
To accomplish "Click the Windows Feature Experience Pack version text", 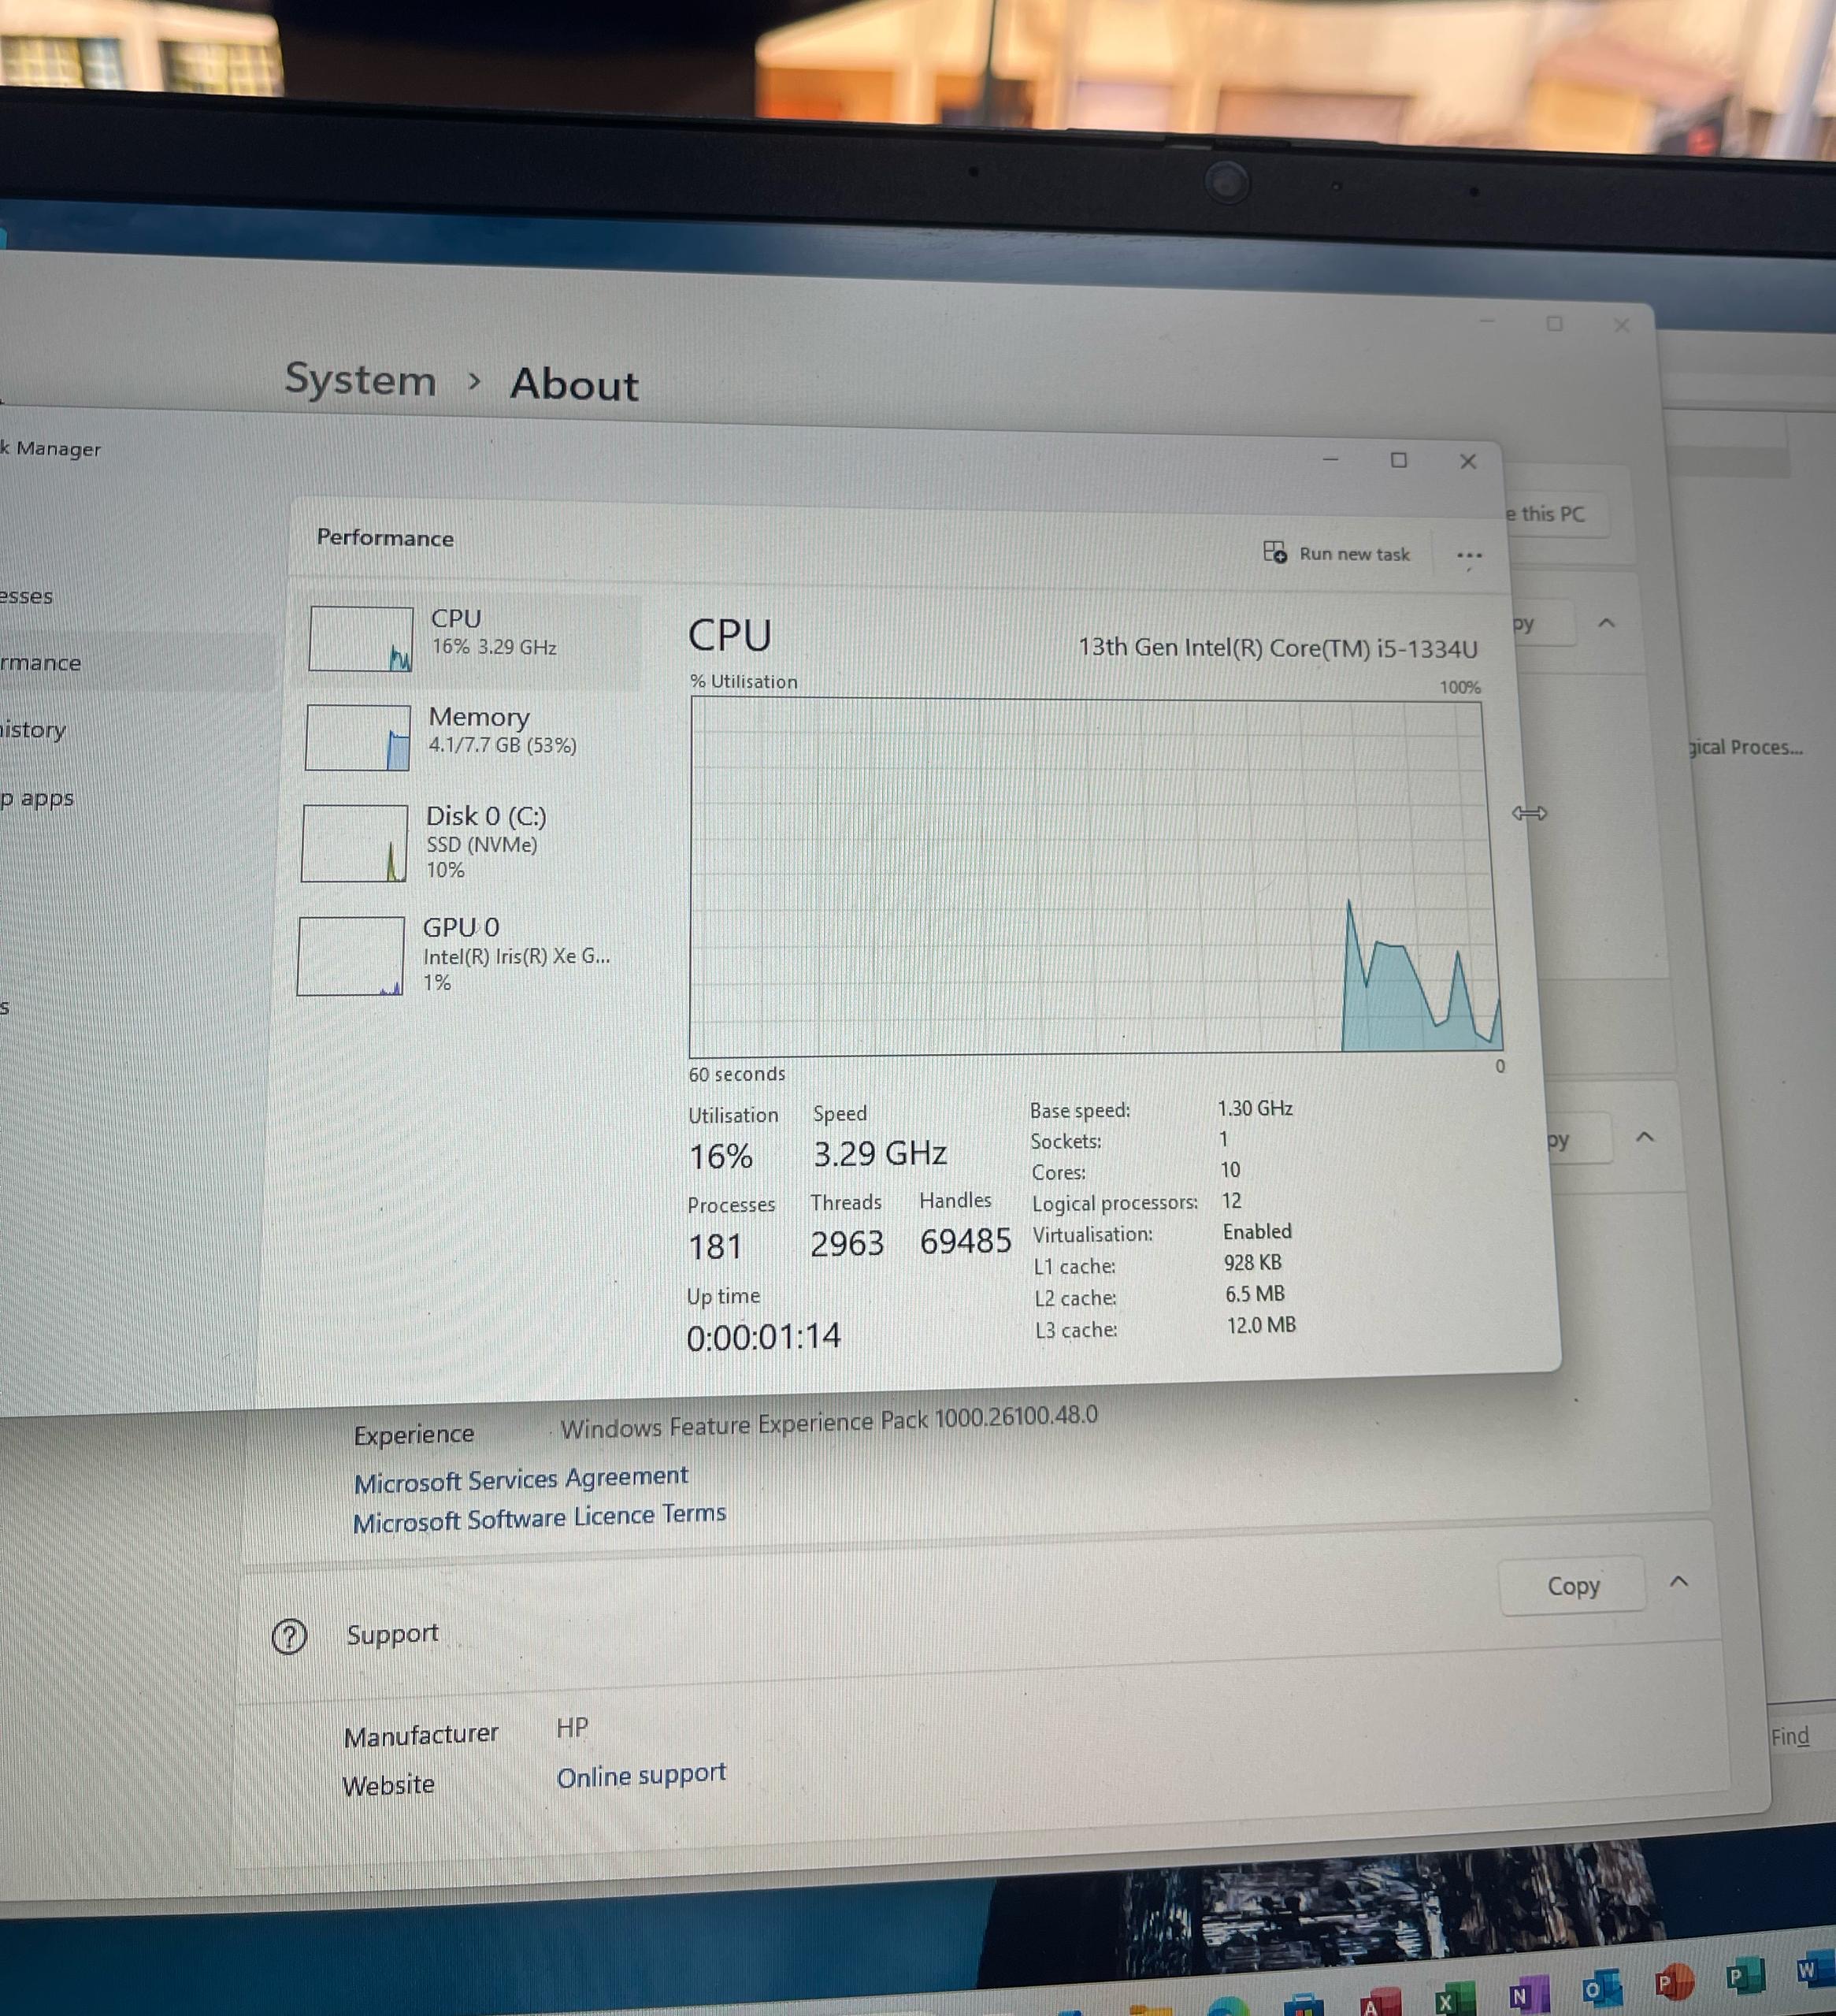I will pos(828,1422).
